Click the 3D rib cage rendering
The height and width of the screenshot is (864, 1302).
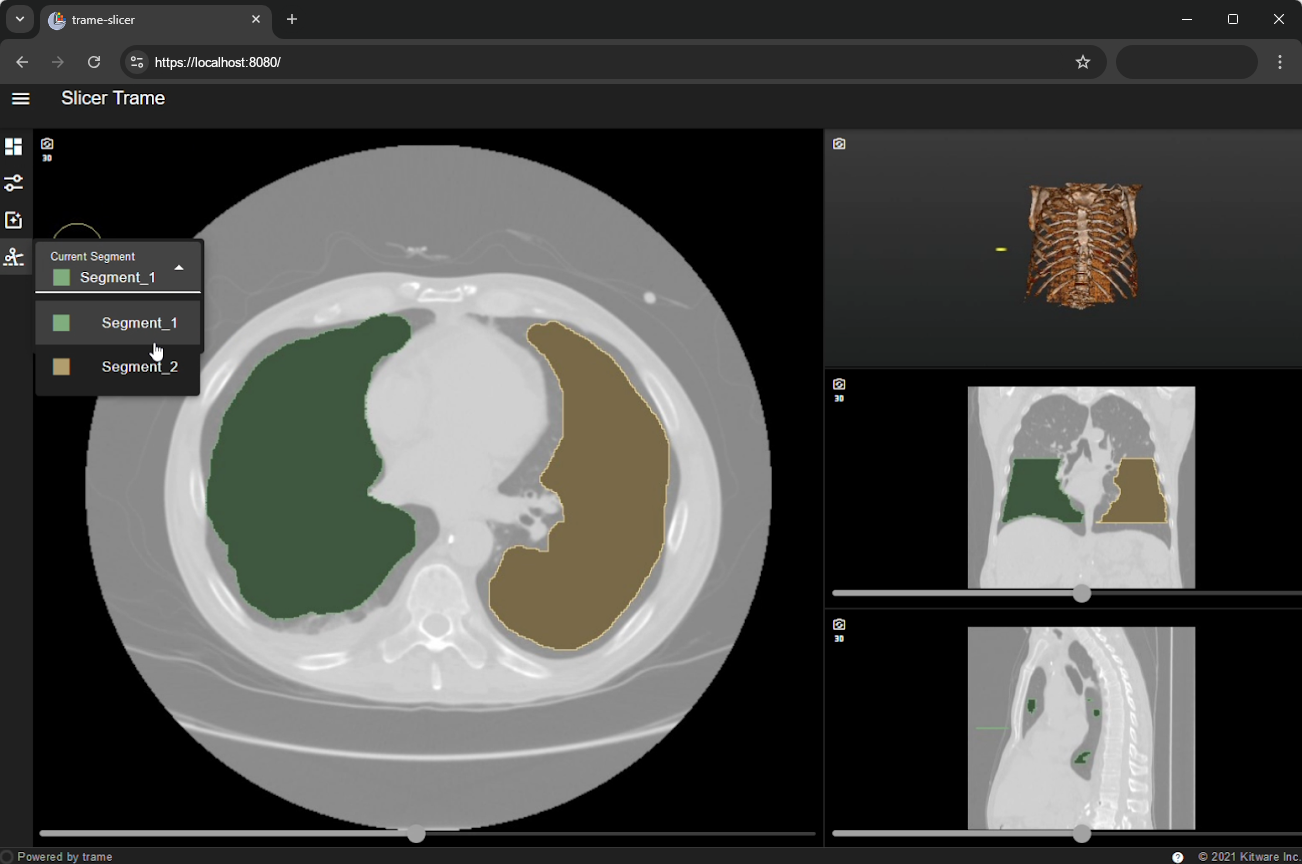1083,245
